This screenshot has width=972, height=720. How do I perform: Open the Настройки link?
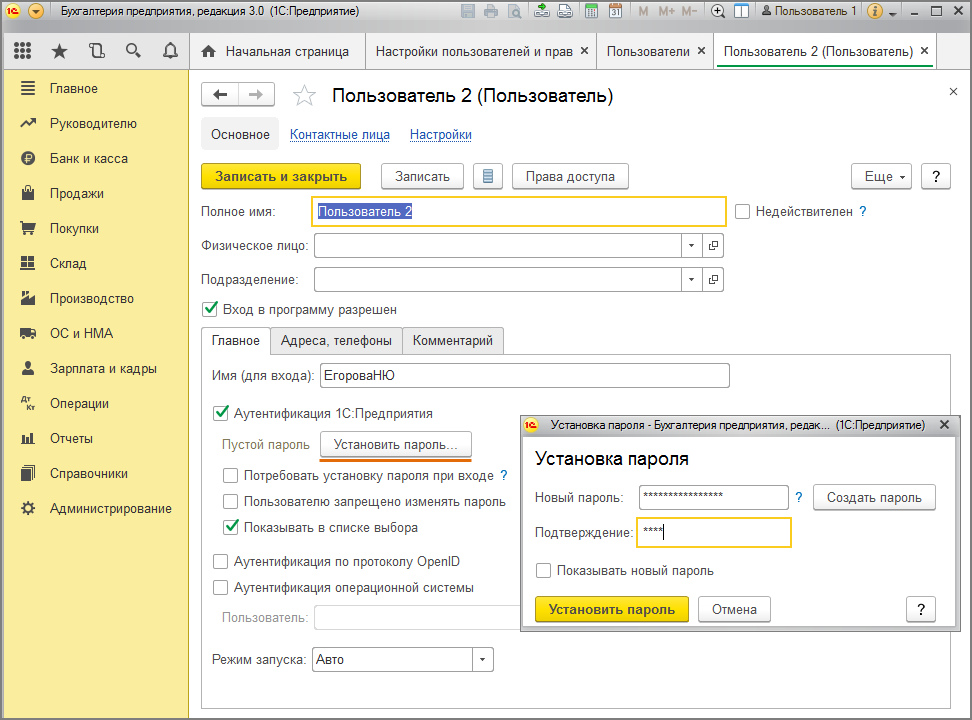tap(441, 135)
